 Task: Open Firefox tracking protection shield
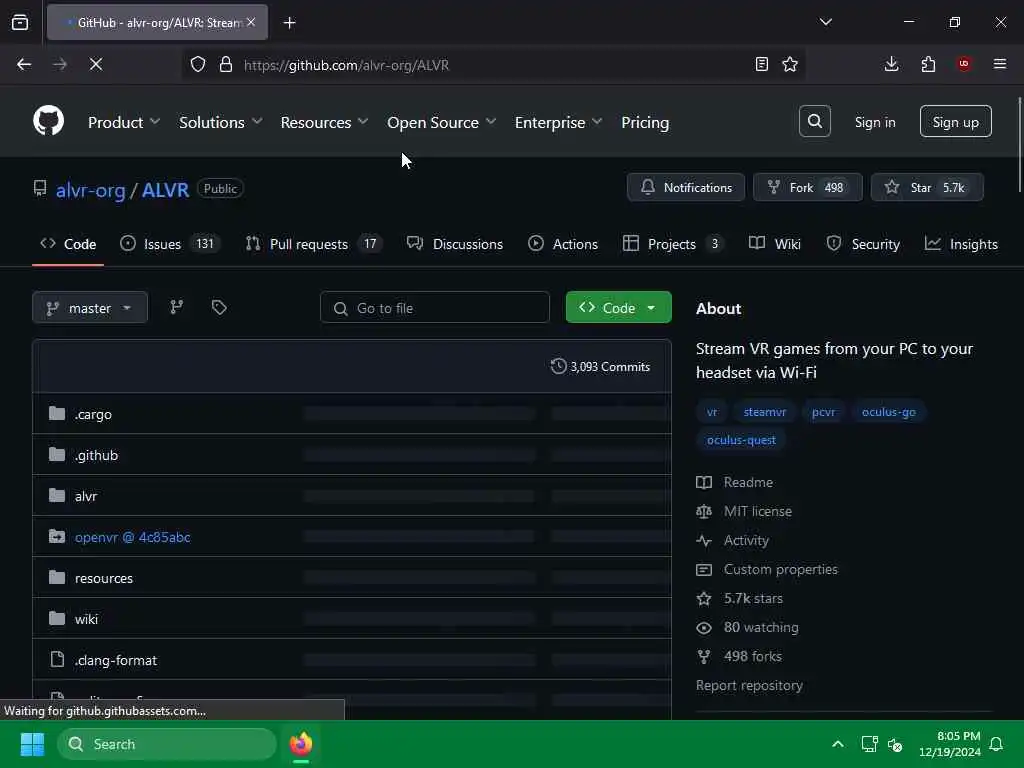tap(198, 64)
